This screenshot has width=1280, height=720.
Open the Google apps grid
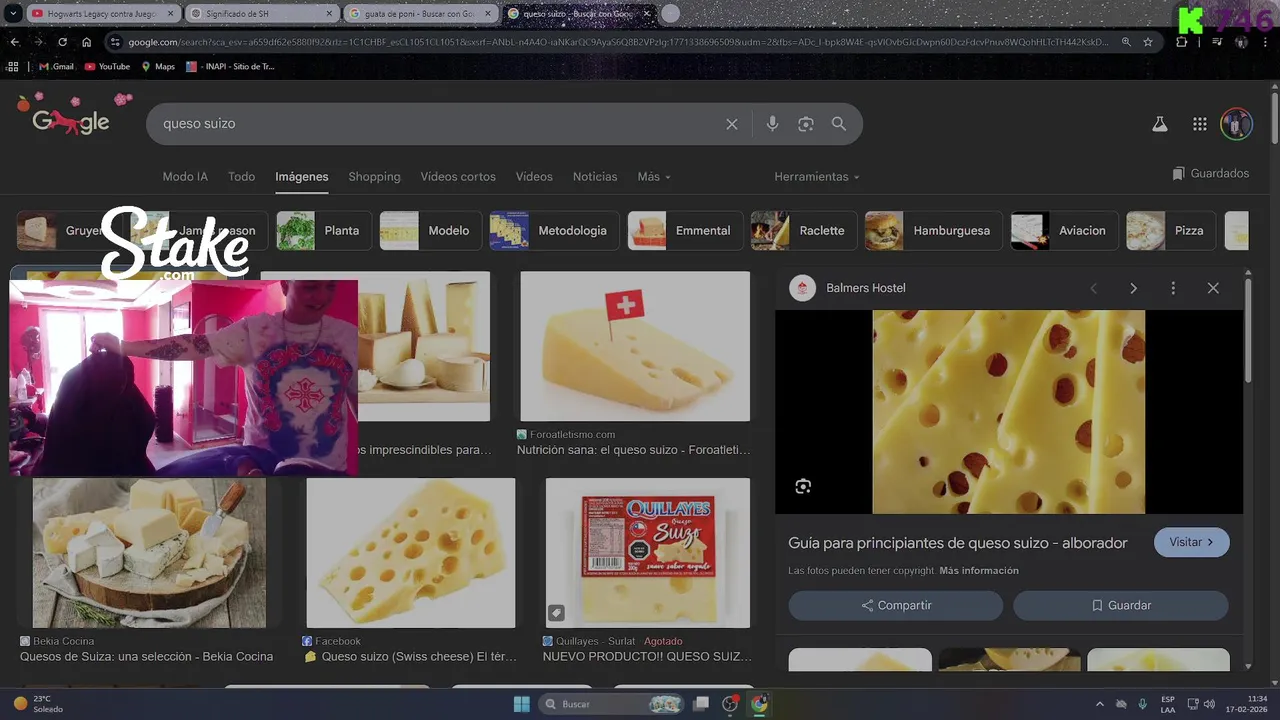[1200, 124]
